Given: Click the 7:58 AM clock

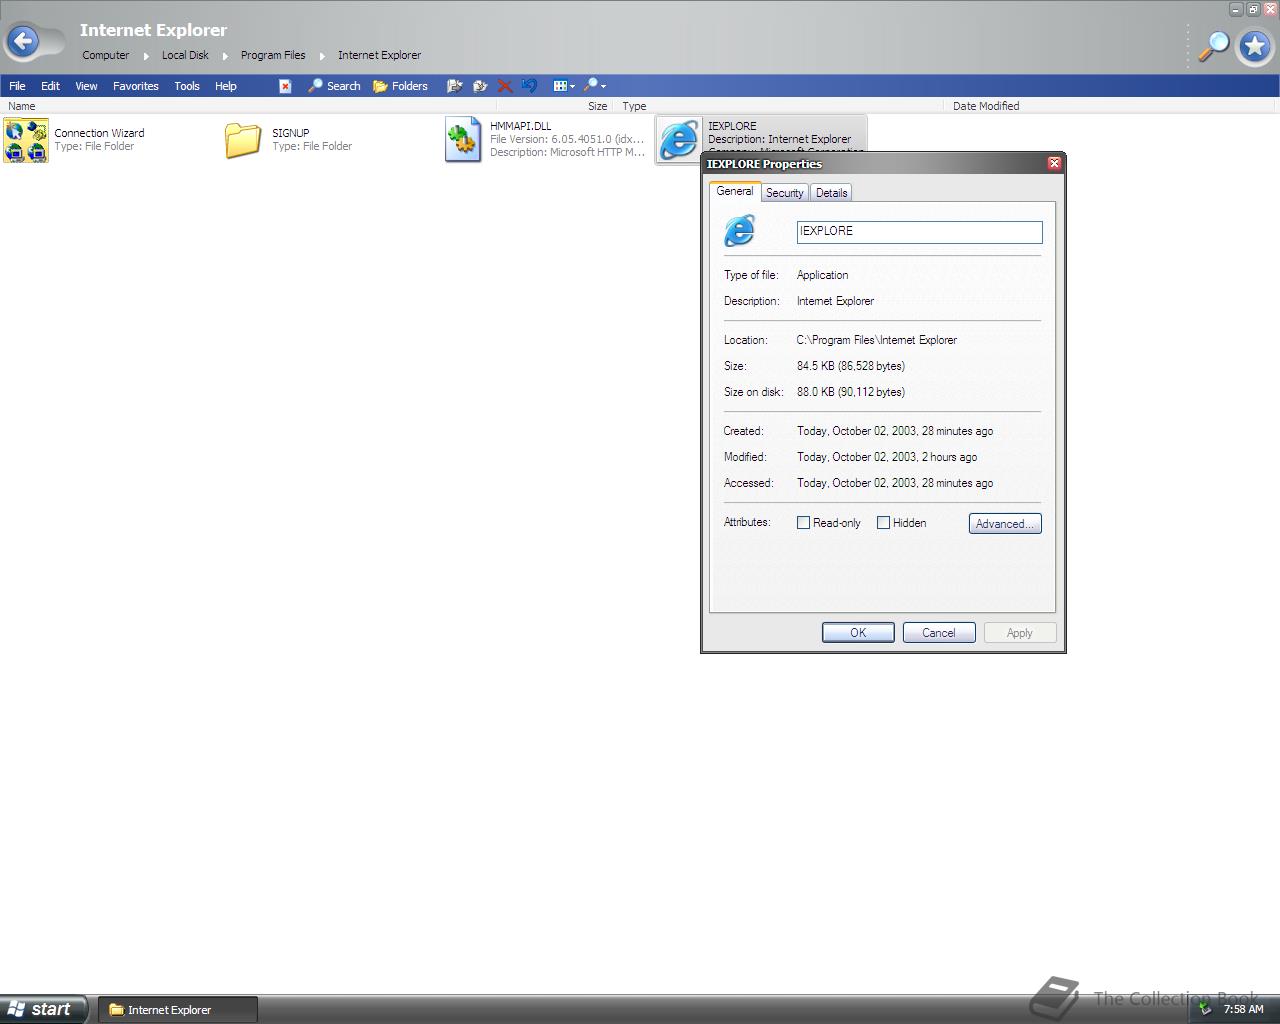Looking at the screenshot, I should [1243, 1009].
